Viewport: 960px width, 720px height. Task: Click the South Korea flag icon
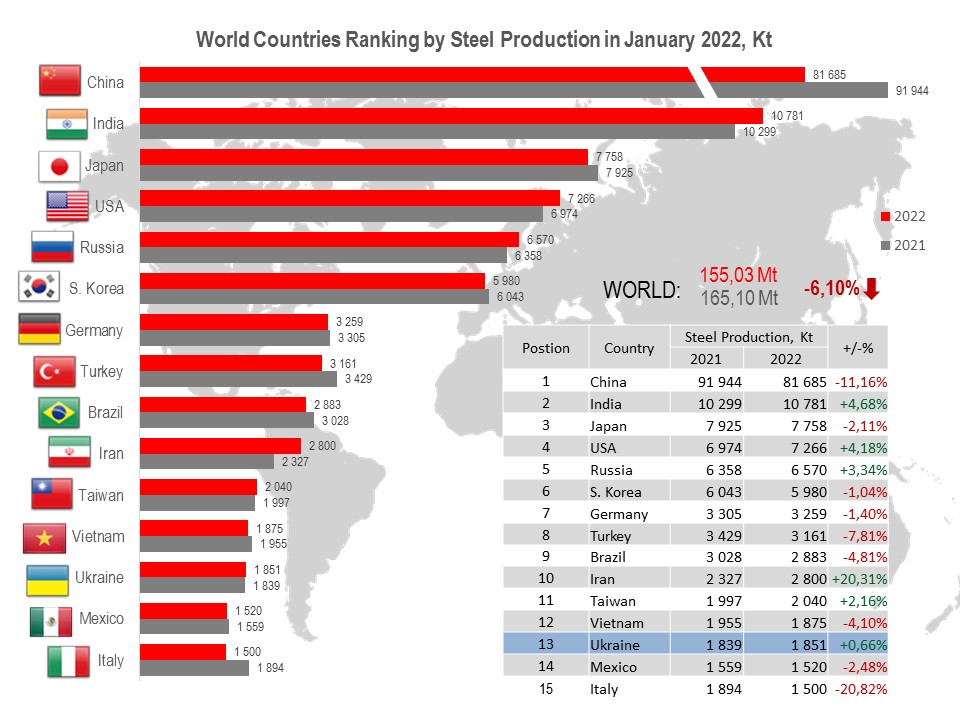point(39,286)
